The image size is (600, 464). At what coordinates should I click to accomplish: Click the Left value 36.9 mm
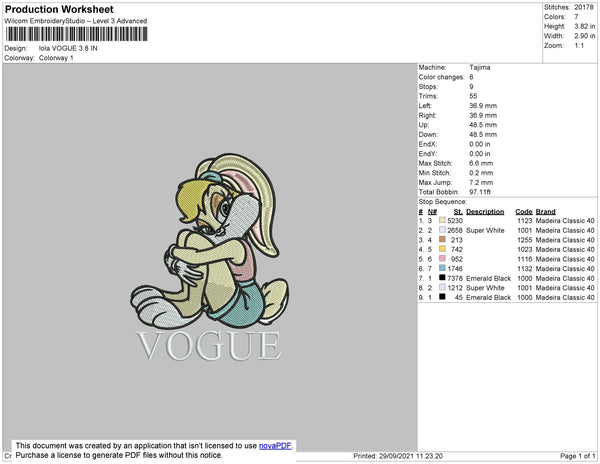[483, 106]
